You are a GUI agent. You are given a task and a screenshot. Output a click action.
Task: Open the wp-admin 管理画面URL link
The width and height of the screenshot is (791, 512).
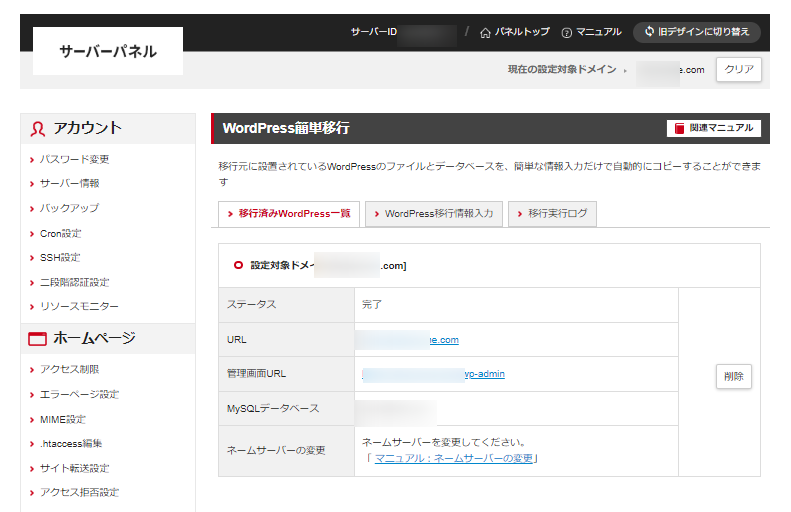click(x=435, y=374)
